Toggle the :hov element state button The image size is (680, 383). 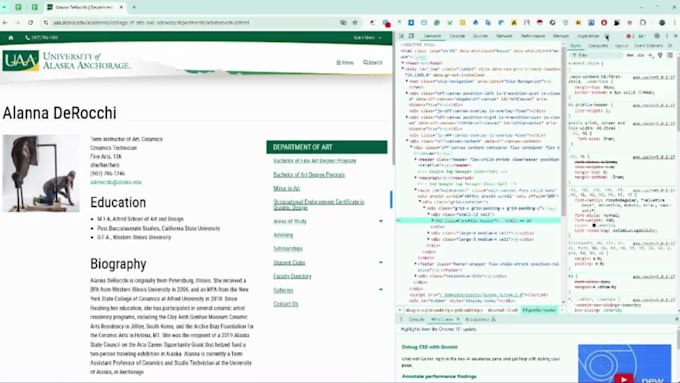tap(630, 55)
